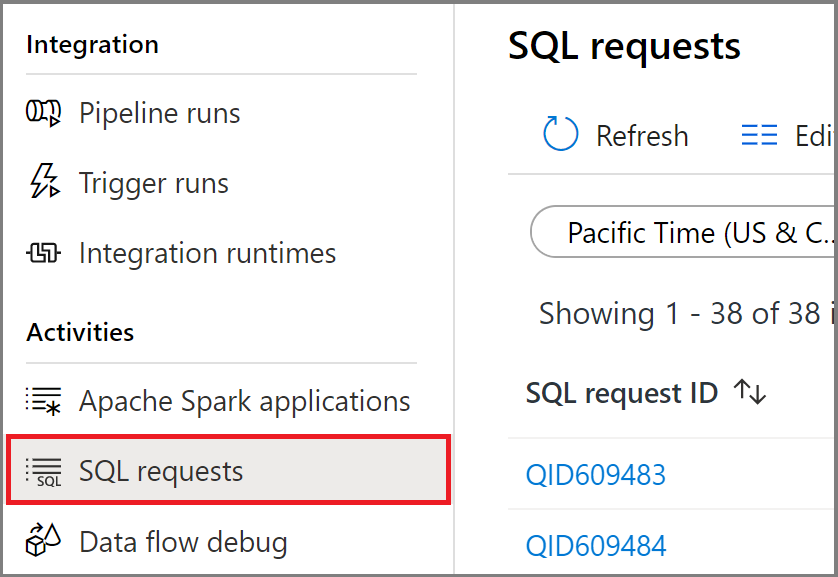Click the Trigger runs lightning icon
This screenshot has width=838, height=577.
tap(42, 183)
